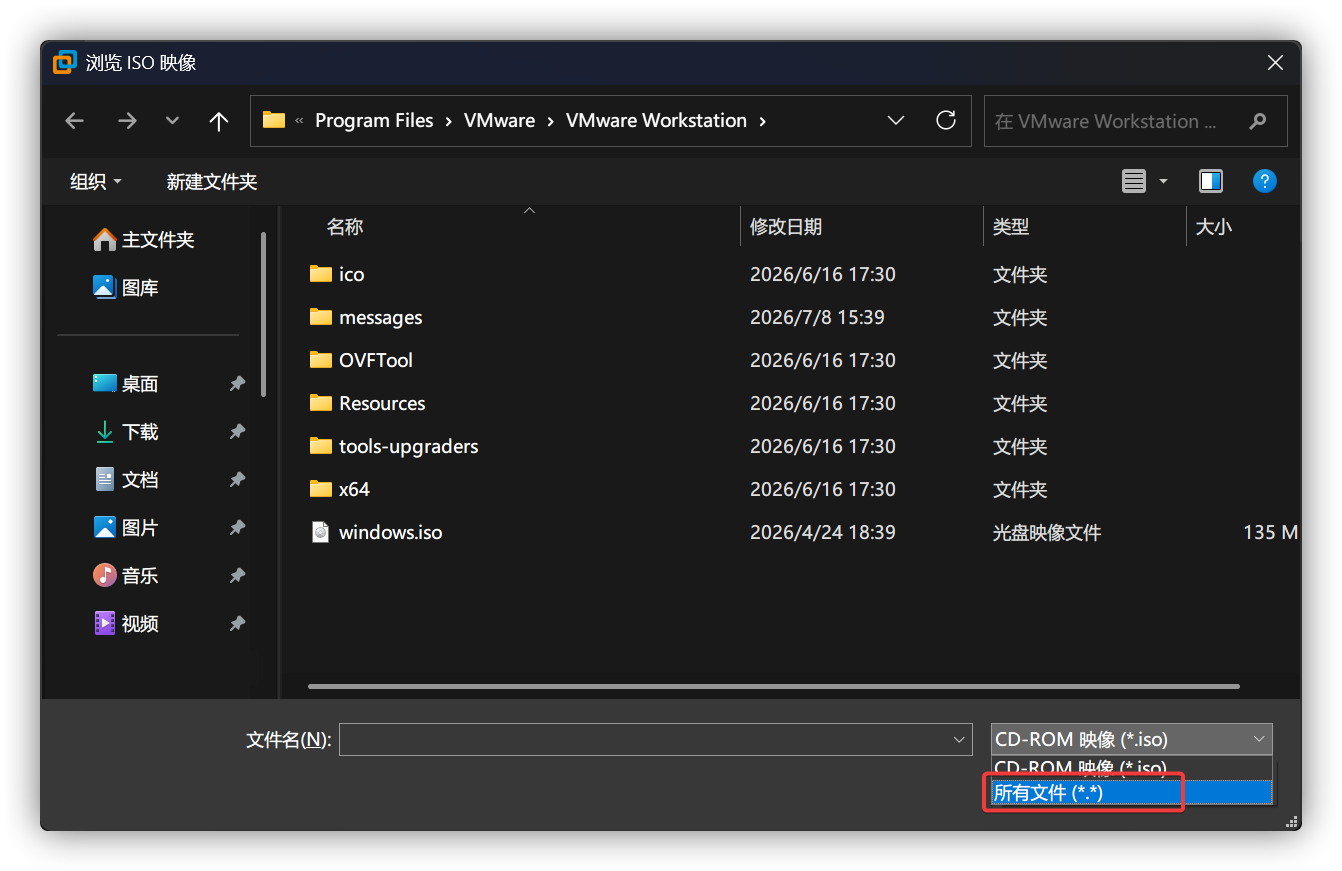Click the pin icon next to 下载
1342x871 pixels.
click(237, 432)
